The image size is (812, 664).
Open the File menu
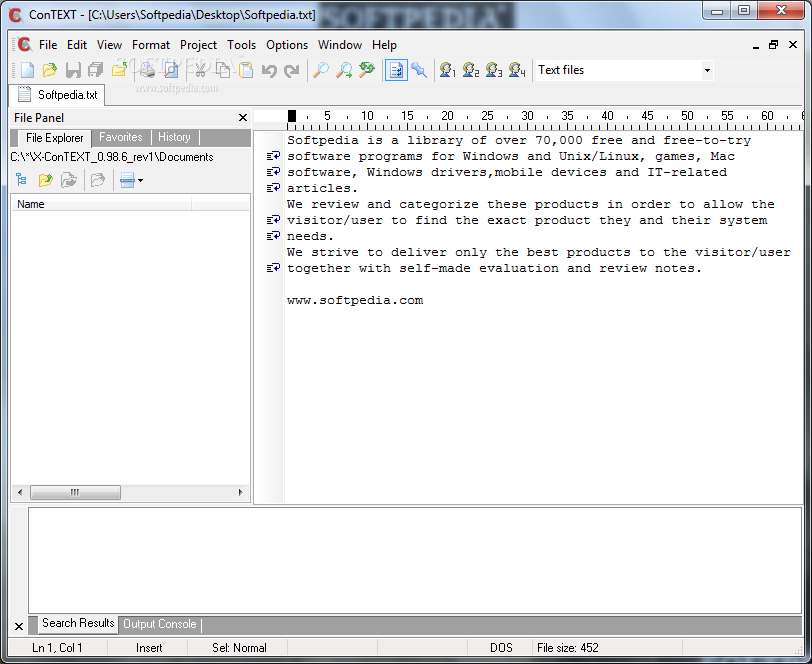48,45
